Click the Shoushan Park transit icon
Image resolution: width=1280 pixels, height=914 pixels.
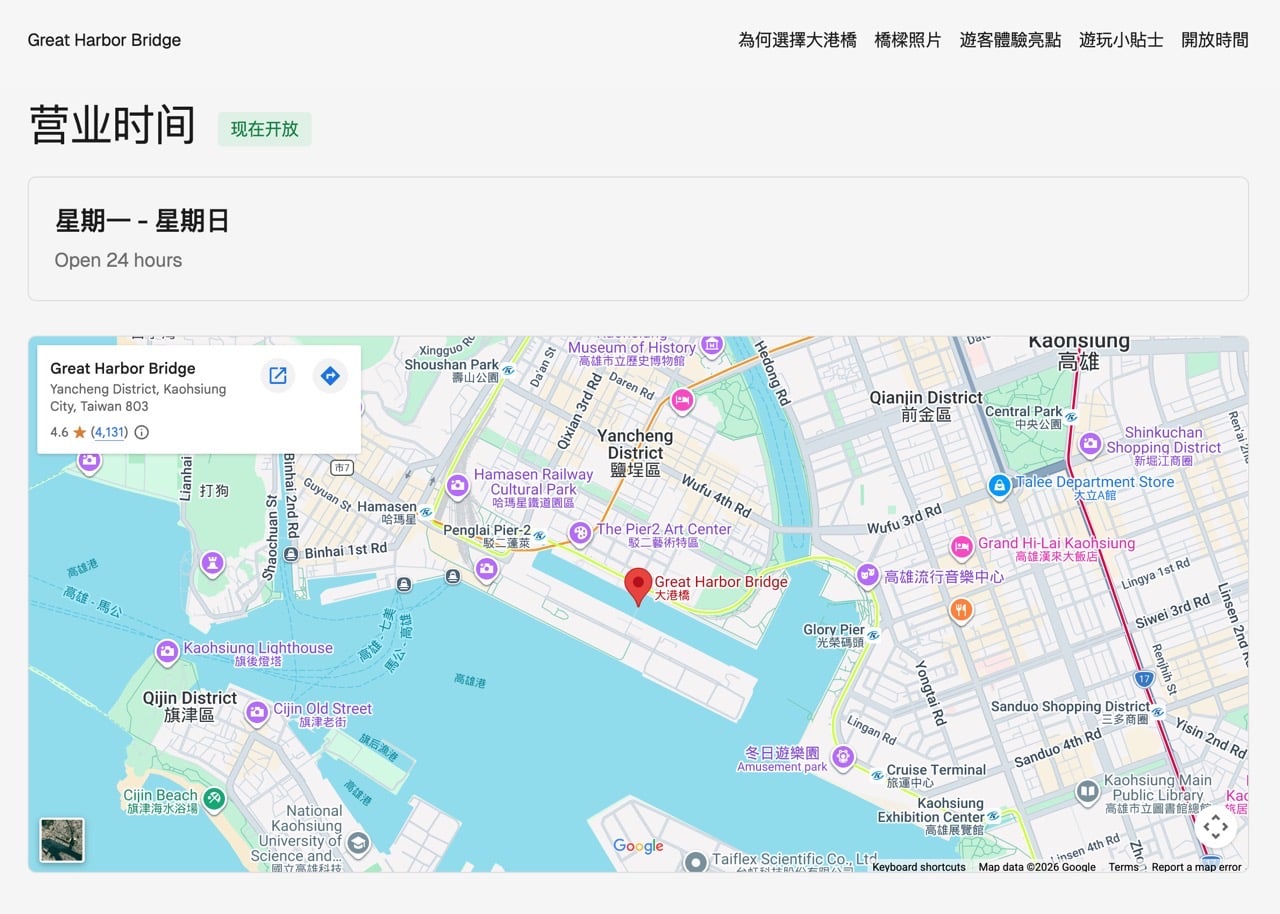508,370
